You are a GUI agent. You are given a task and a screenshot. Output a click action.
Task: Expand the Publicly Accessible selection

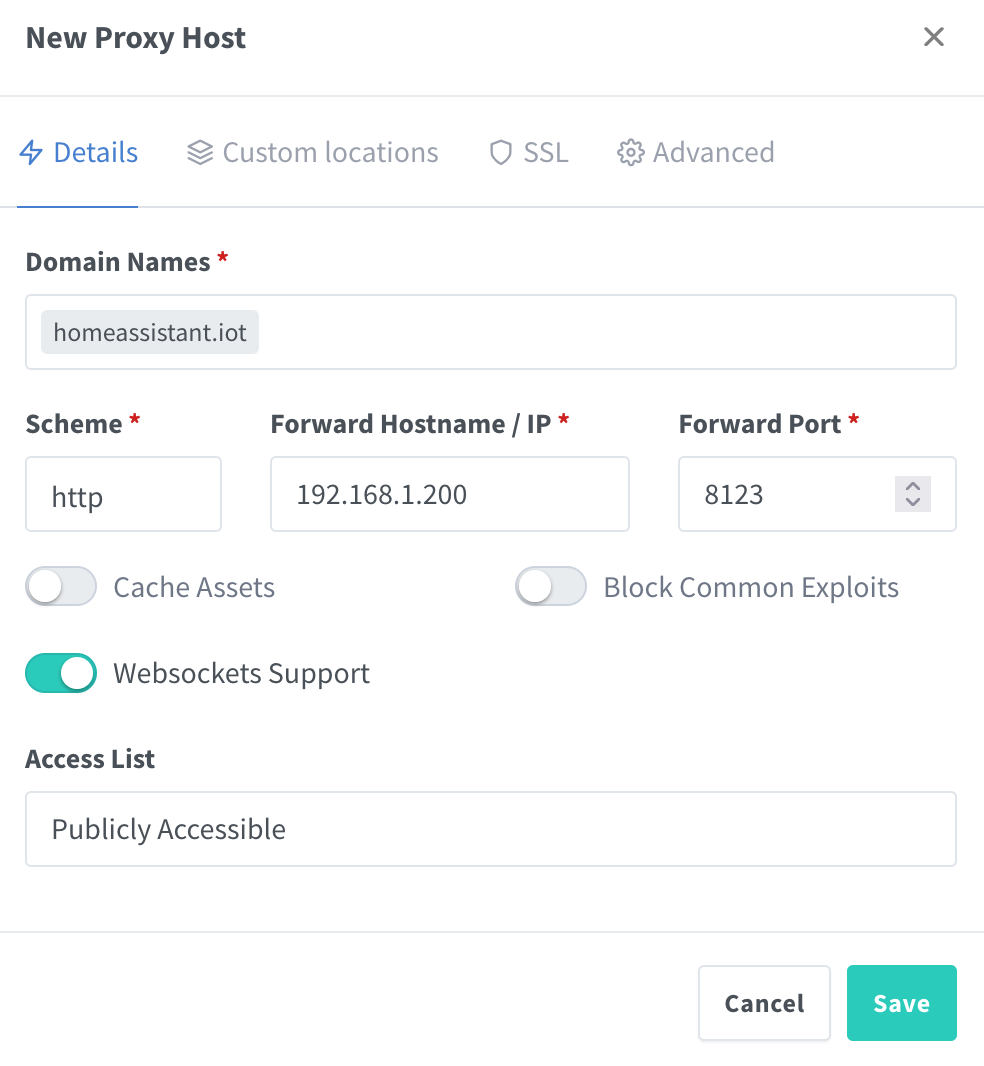(490, 829)
